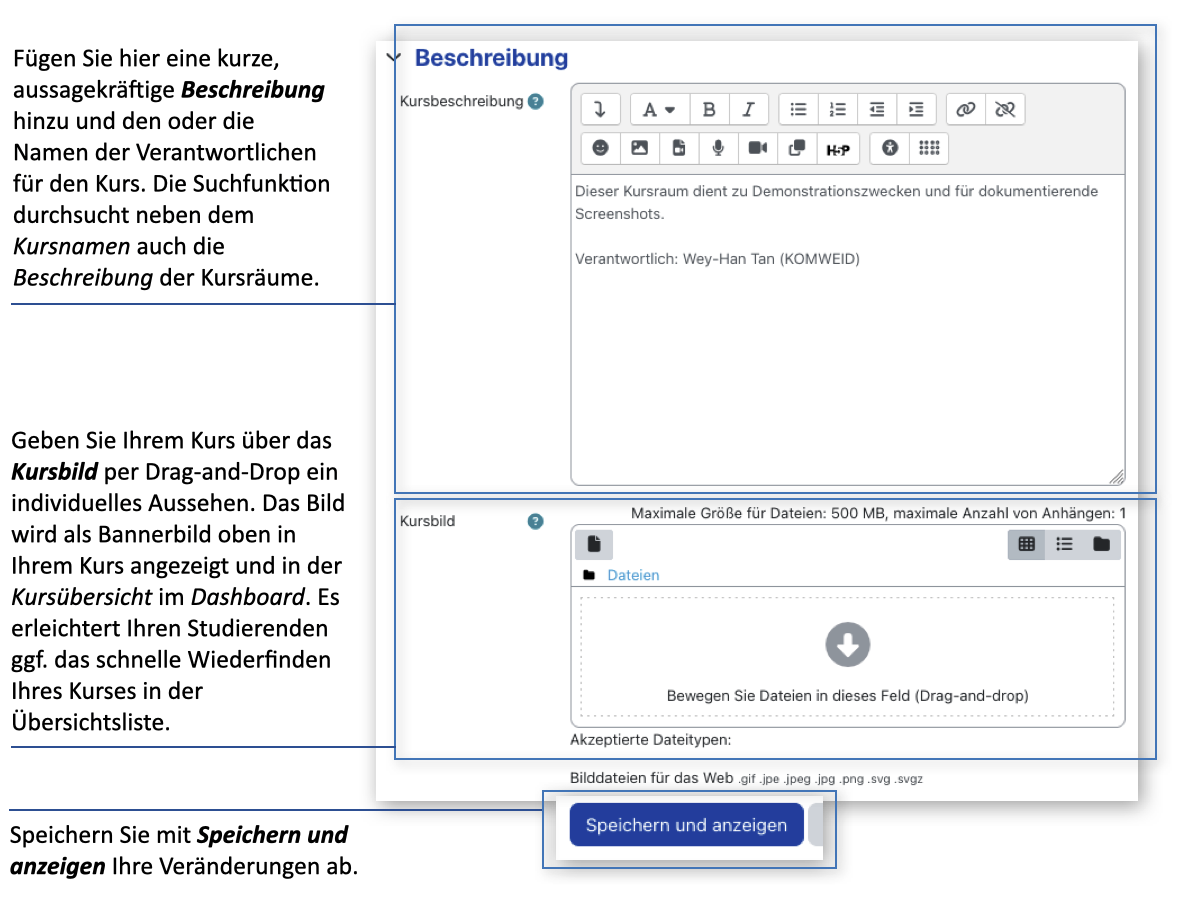Open the screenreader helper grid icon
Viewport: 1177px width, 899px height.
point(929,148)
